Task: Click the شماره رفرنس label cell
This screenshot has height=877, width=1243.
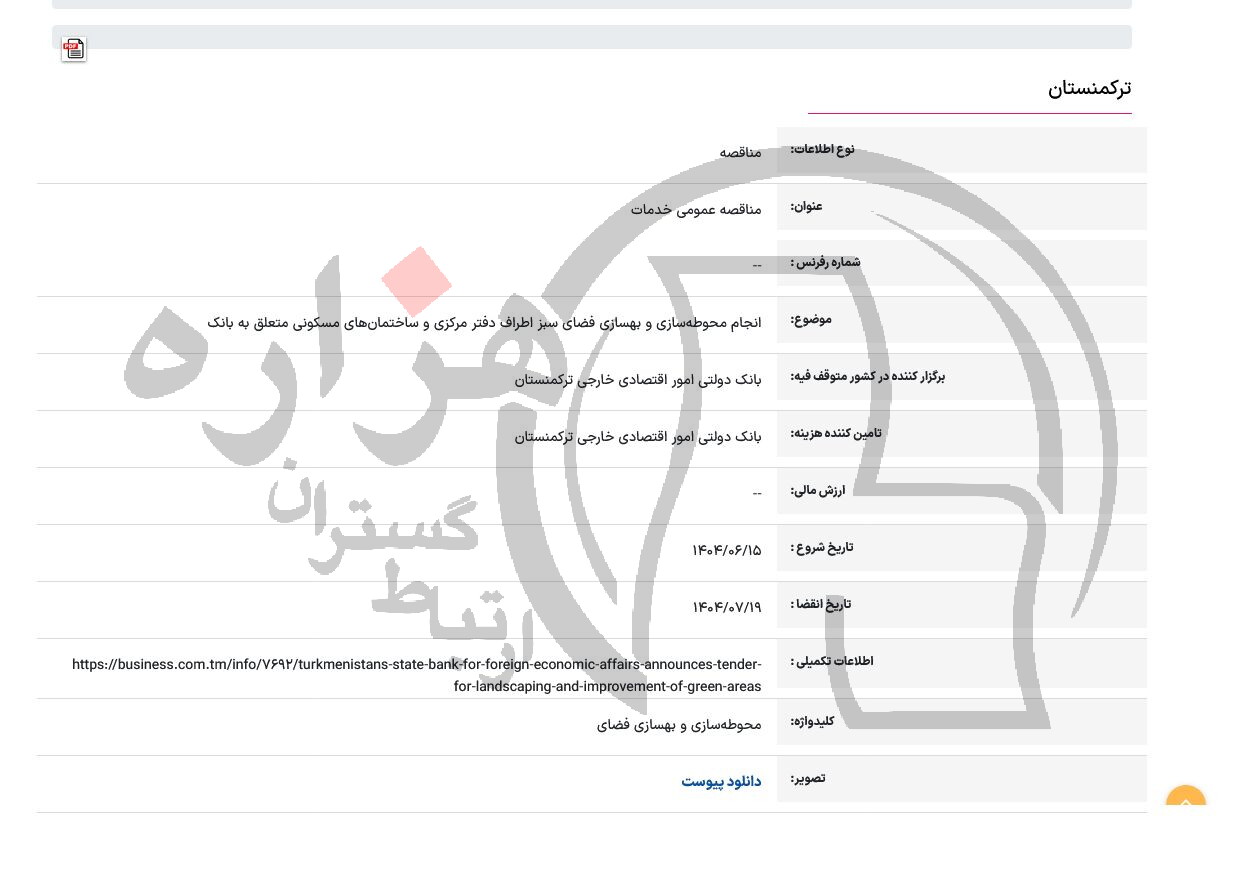Action: click(x=826, y=262)
